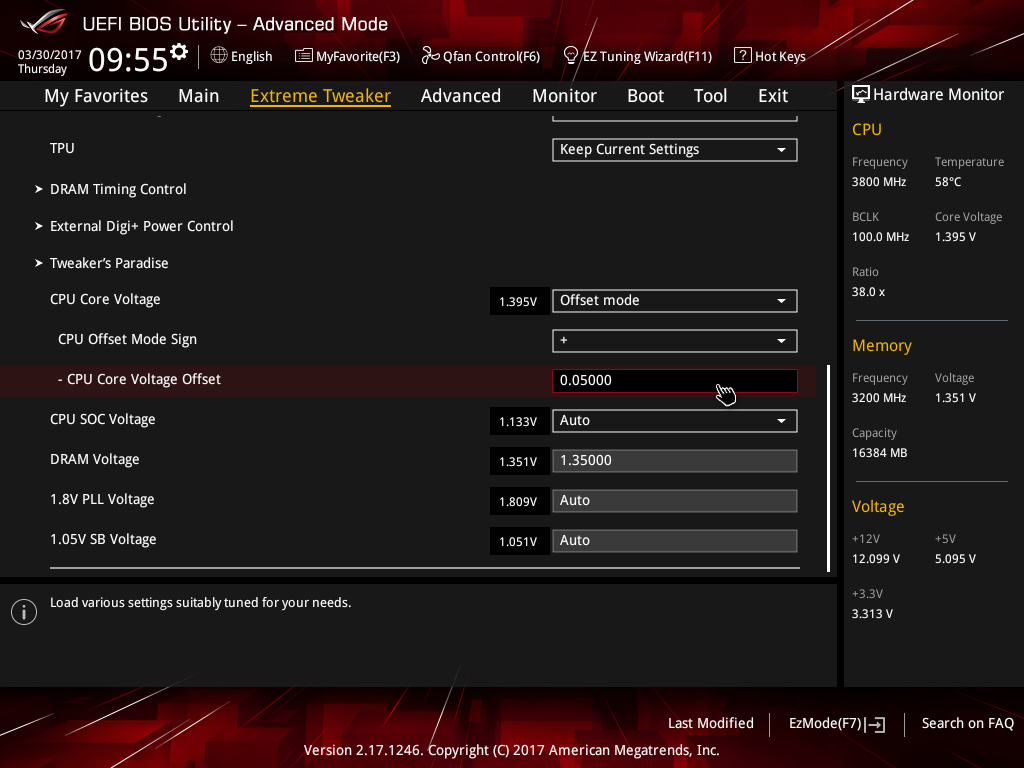Click the info icon in help area
Screen dimensions: 1024x768
[x=23, y=612]
